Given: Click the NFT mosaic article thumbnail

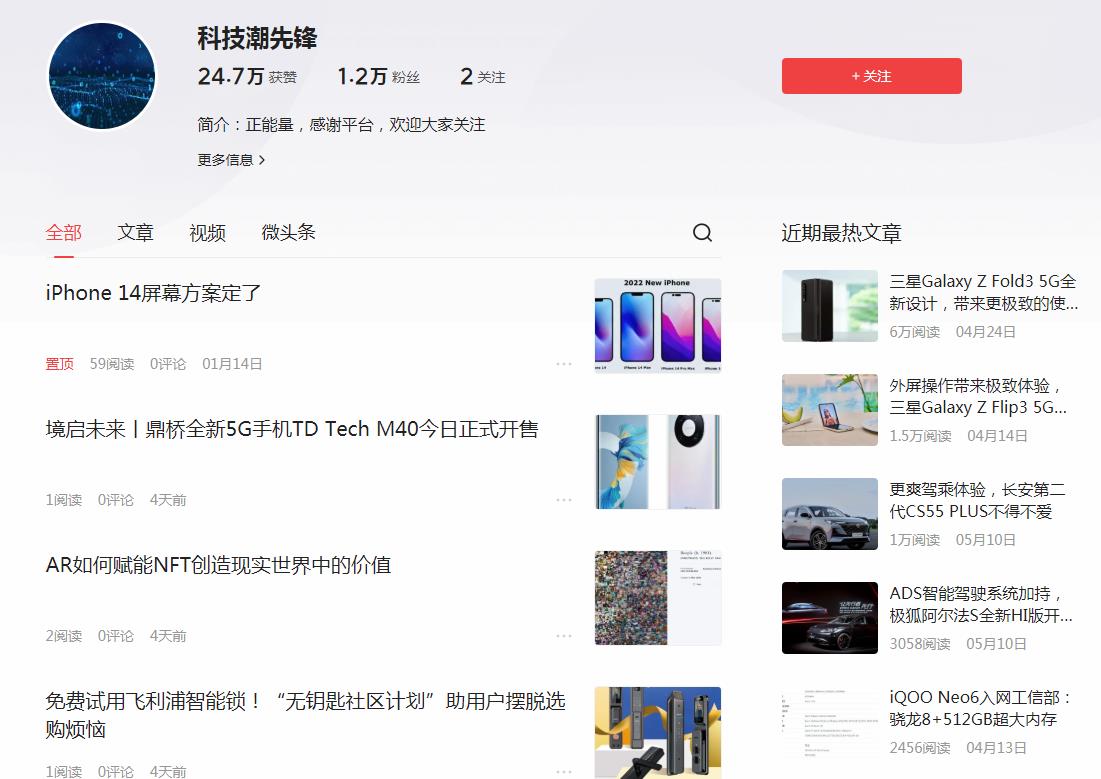Looking at the screenshot, I should tap(658, 598).
